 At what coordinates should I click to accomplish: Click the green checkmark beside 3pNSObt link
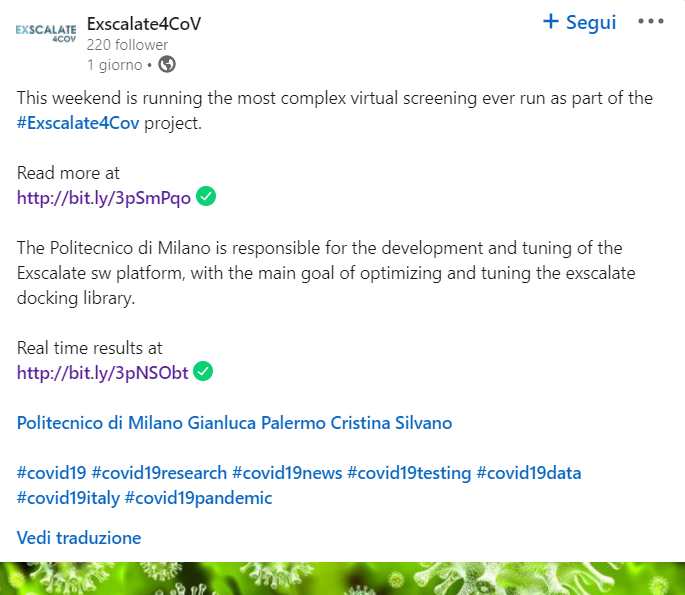point(204,372)
